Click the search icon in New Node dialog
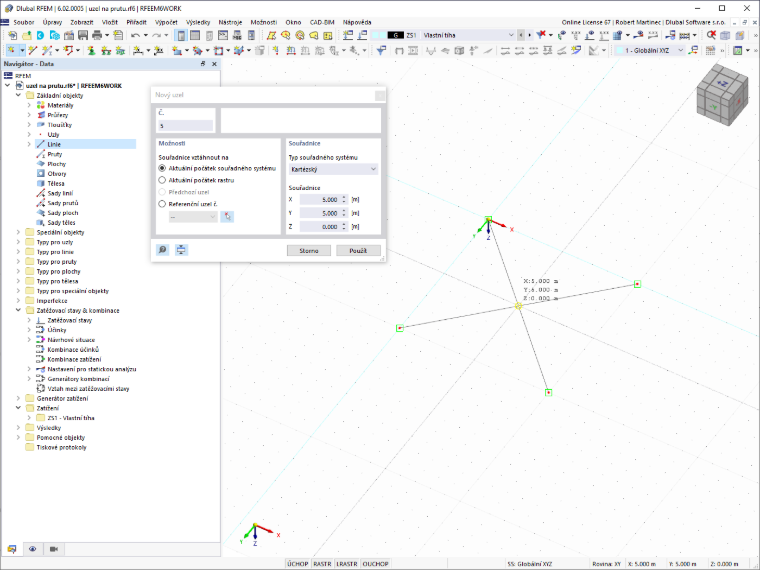The image size is (760, 570). (163, 250)
